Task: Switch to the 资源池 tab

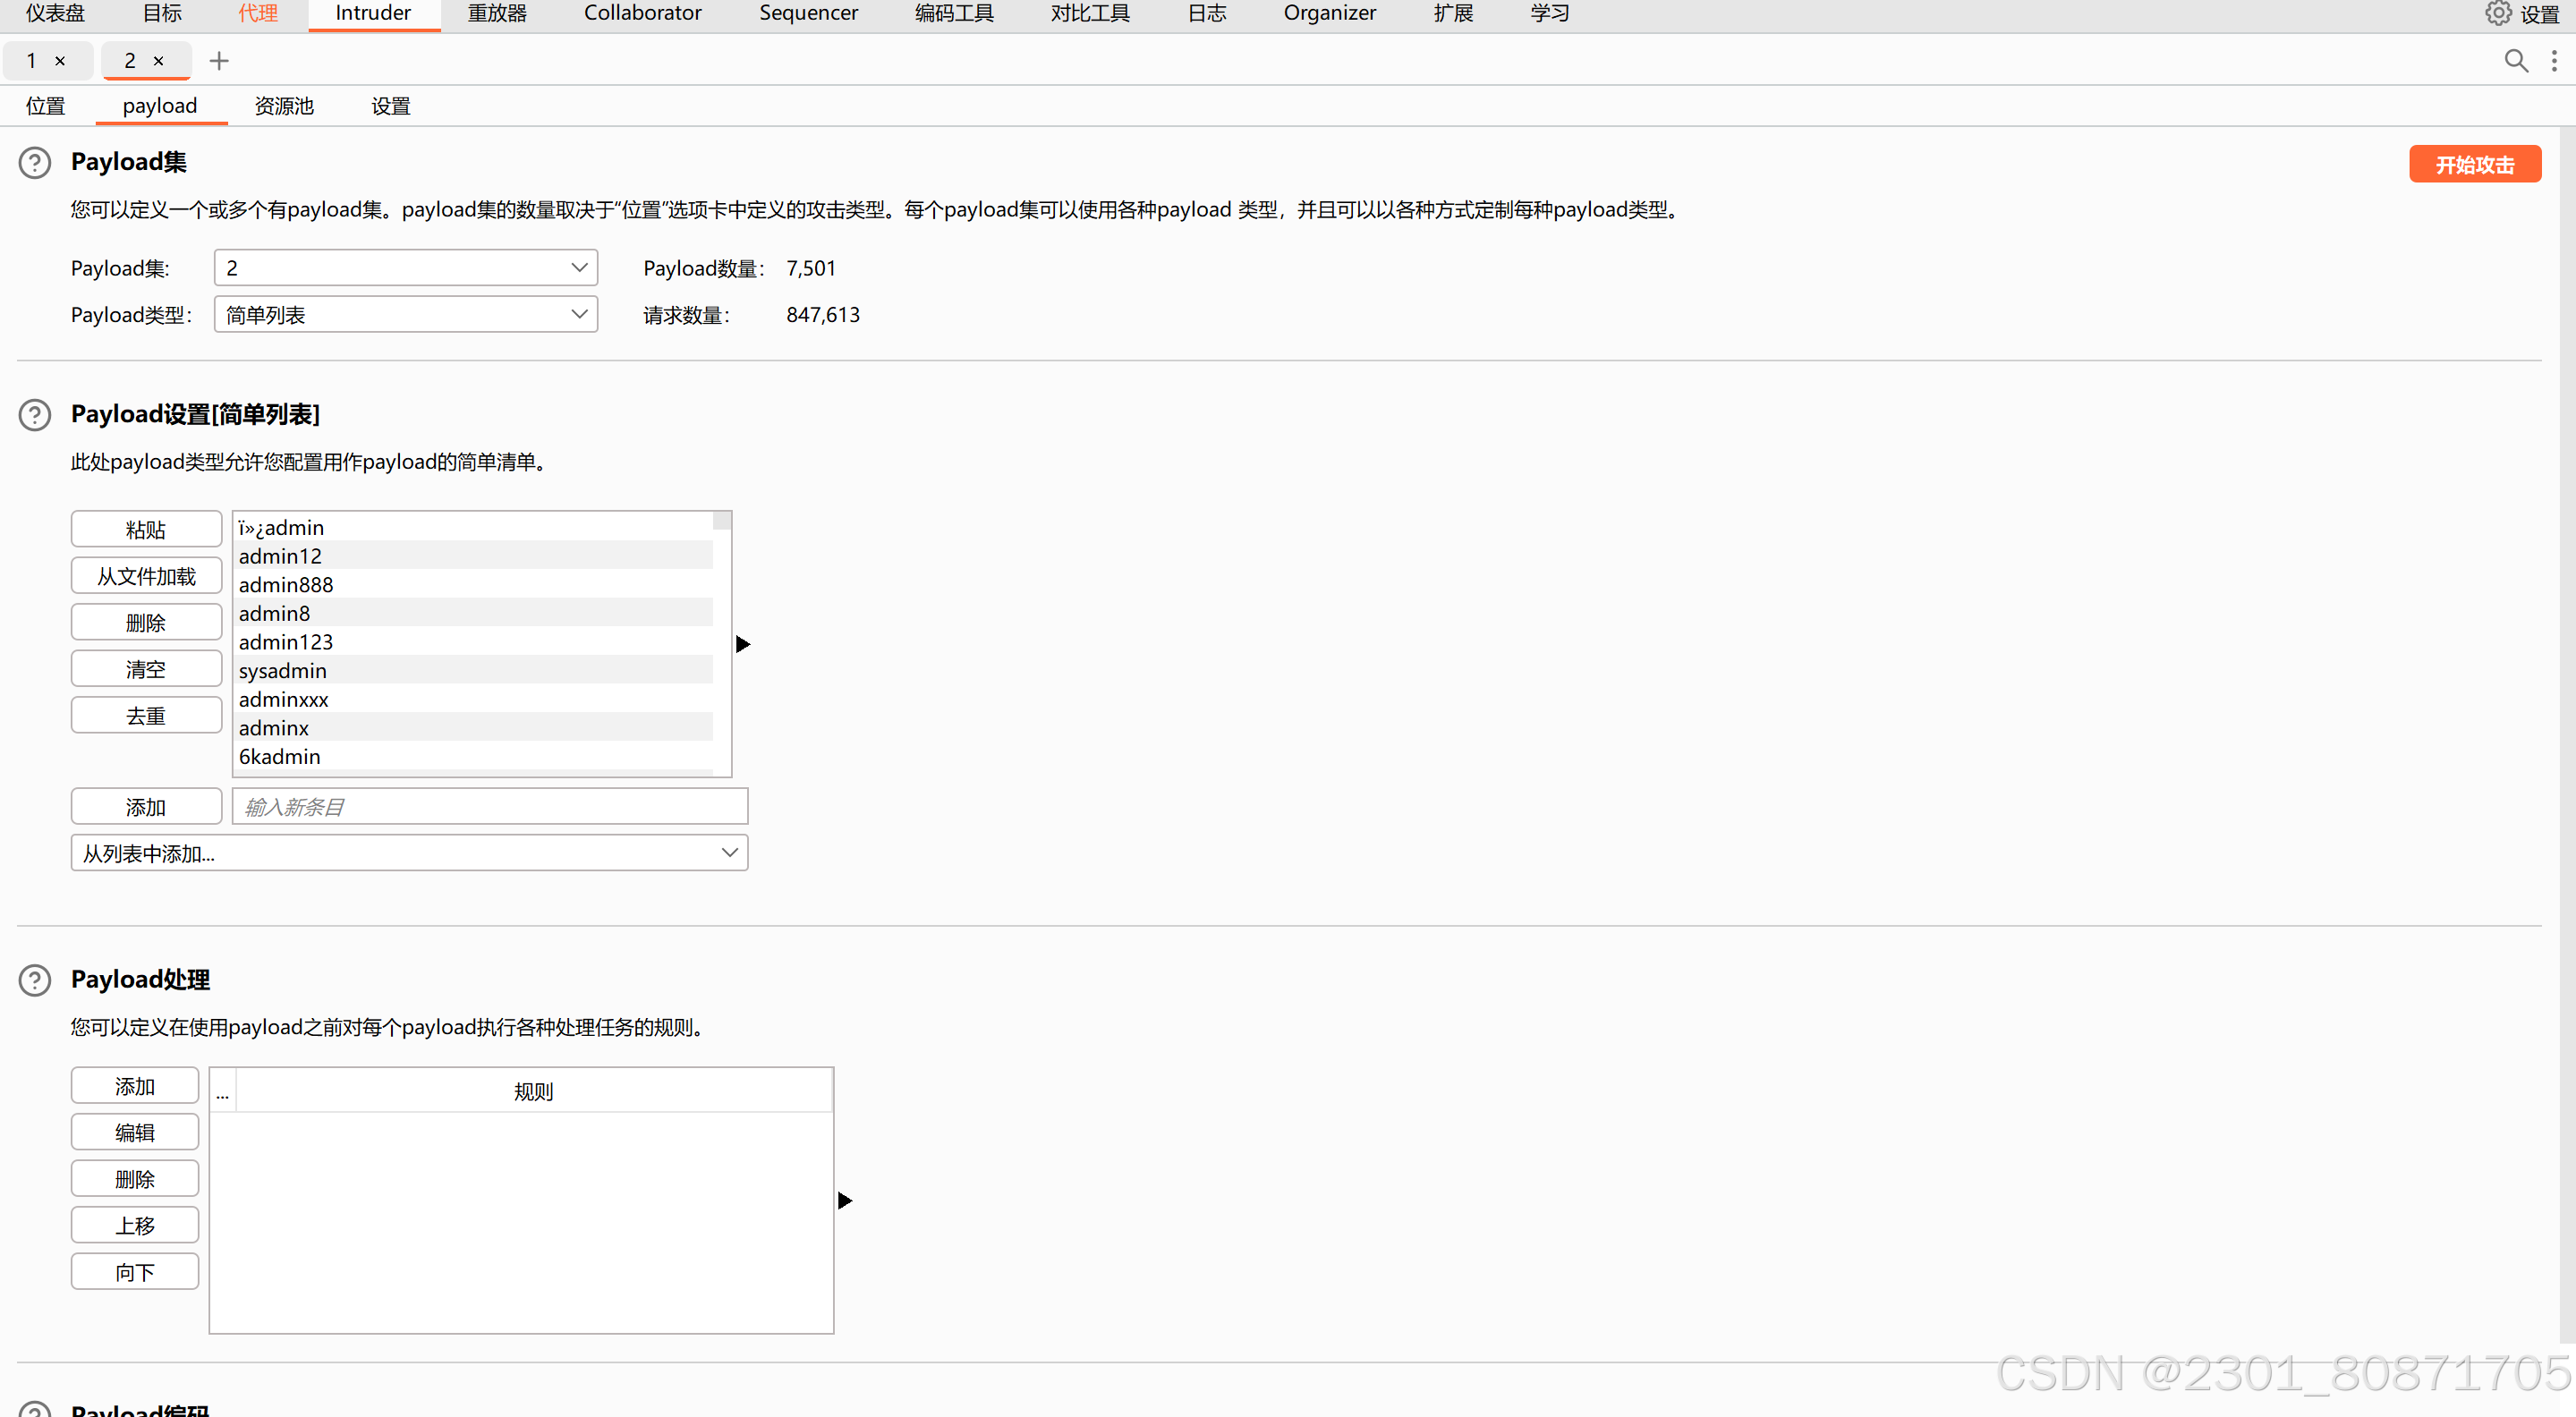Action: pos(284,106)
